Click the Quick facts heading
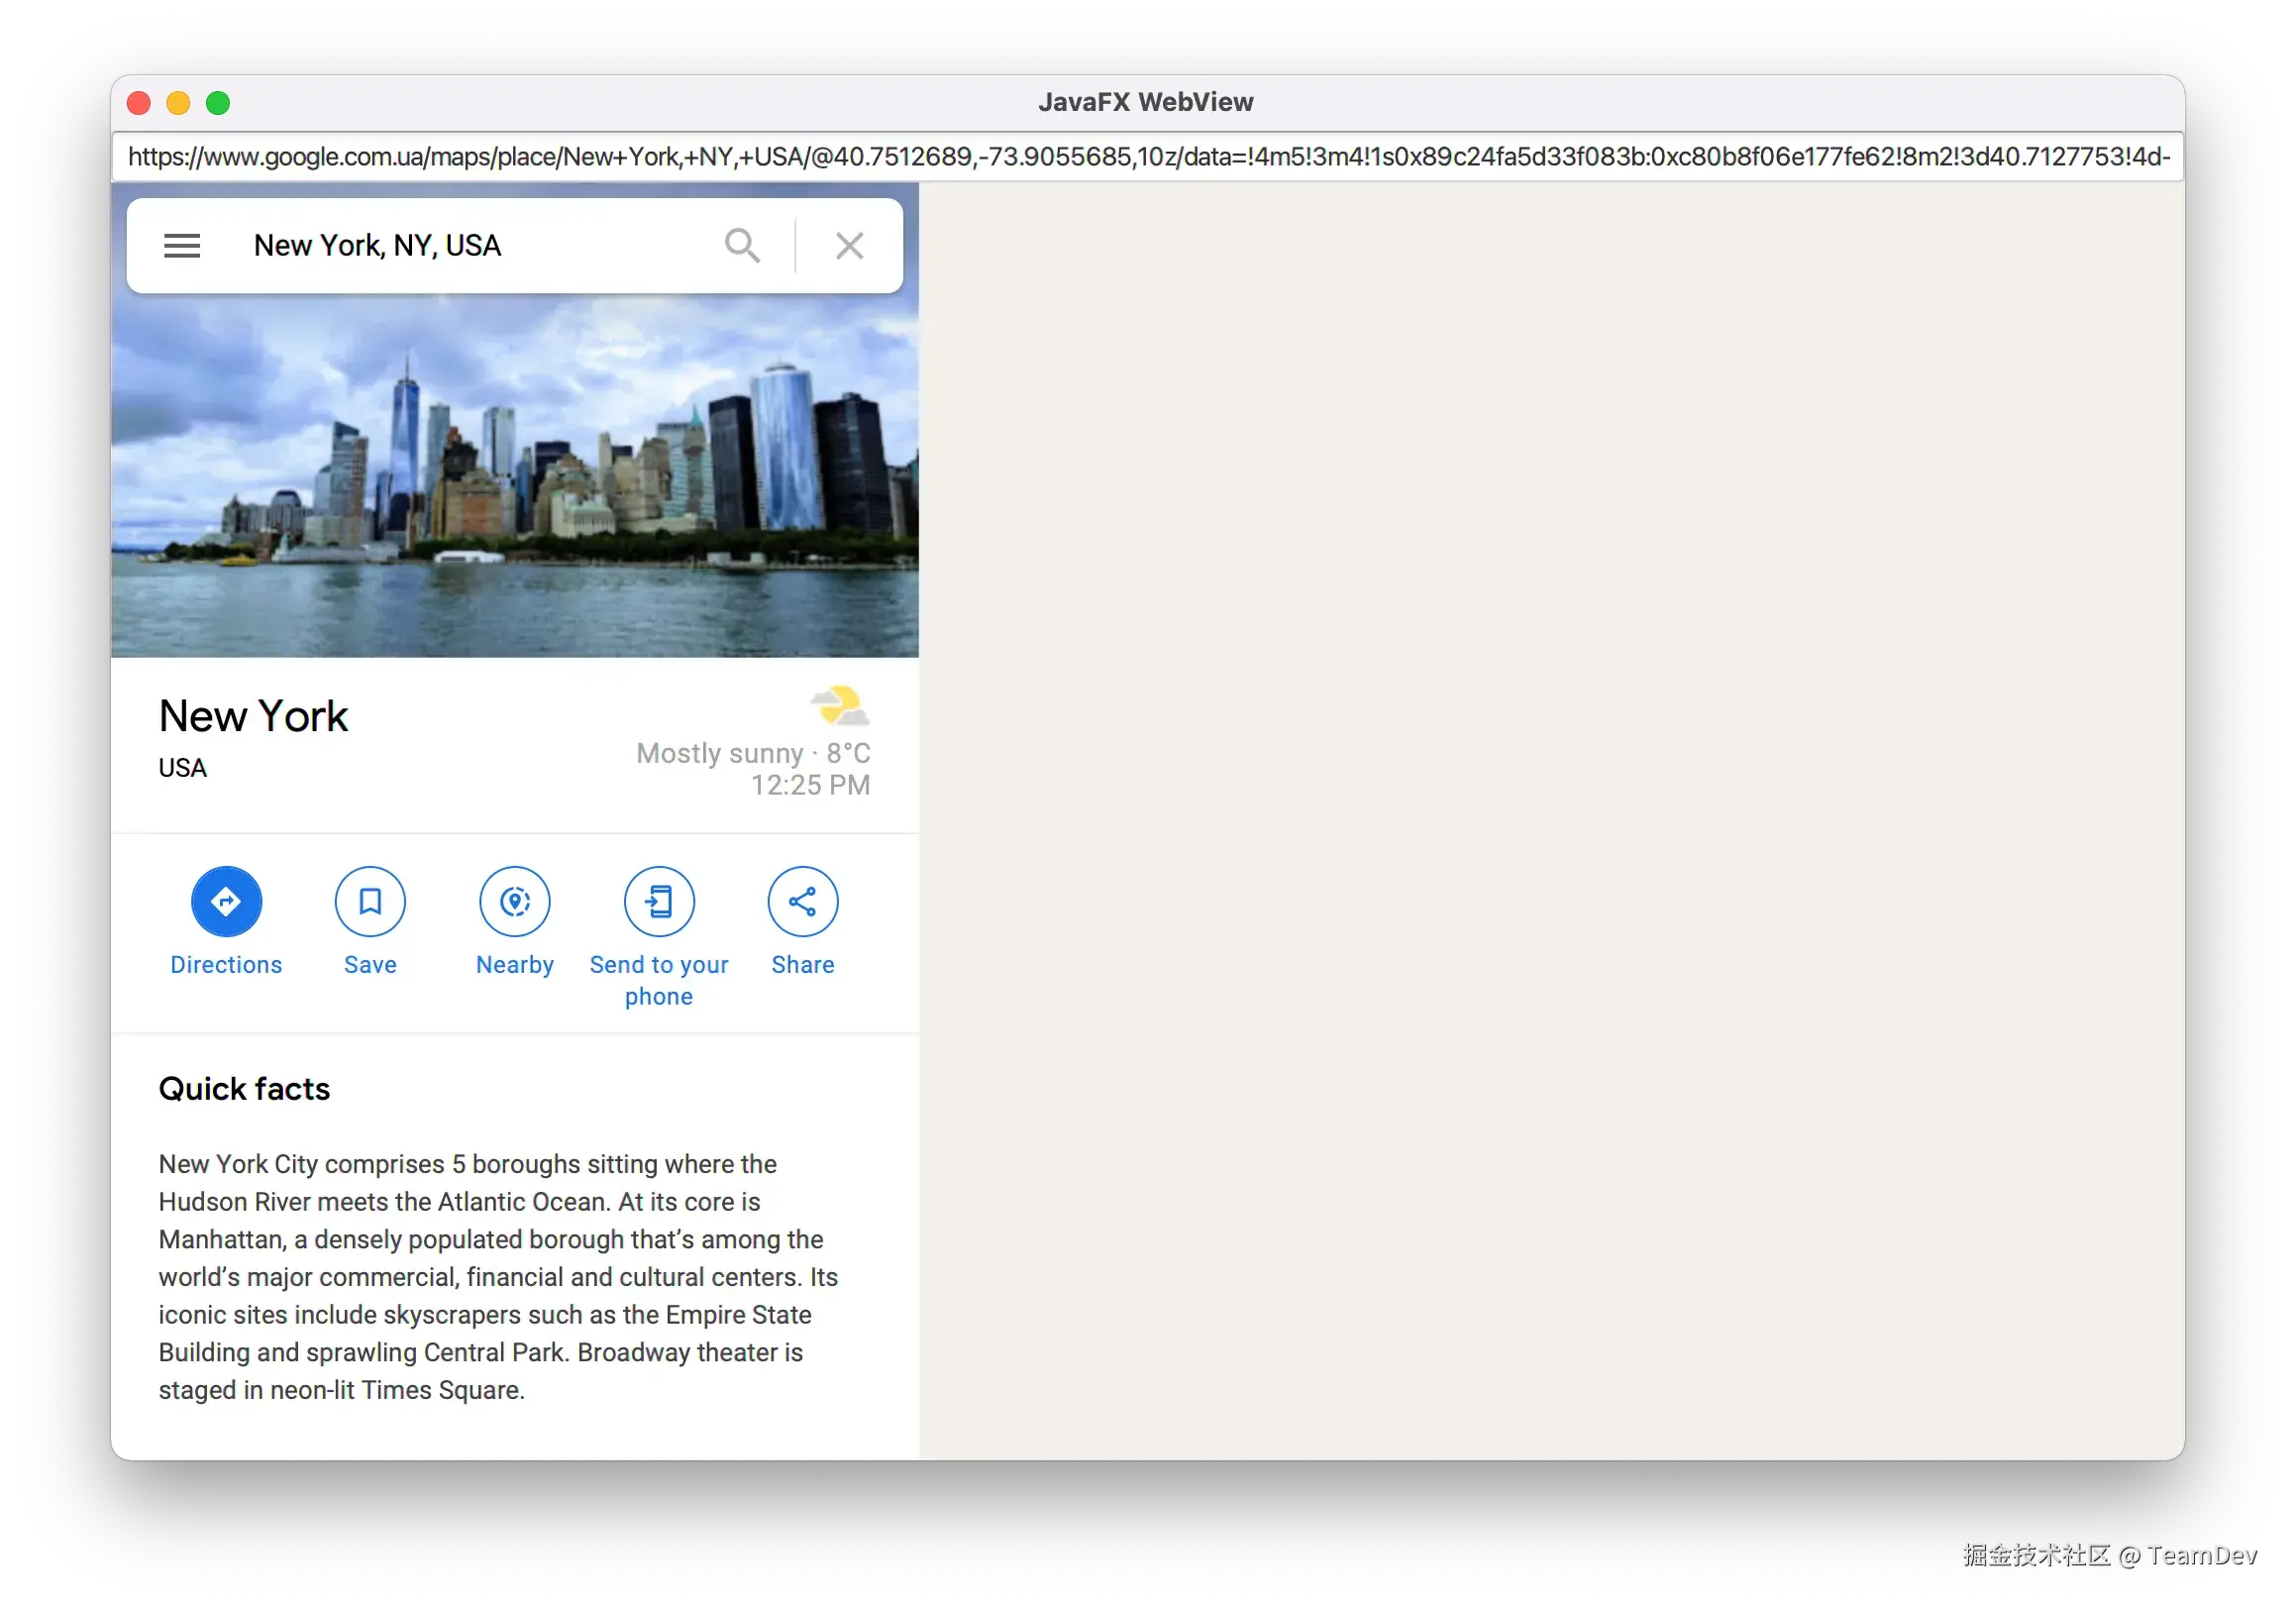 (244, 1088)
